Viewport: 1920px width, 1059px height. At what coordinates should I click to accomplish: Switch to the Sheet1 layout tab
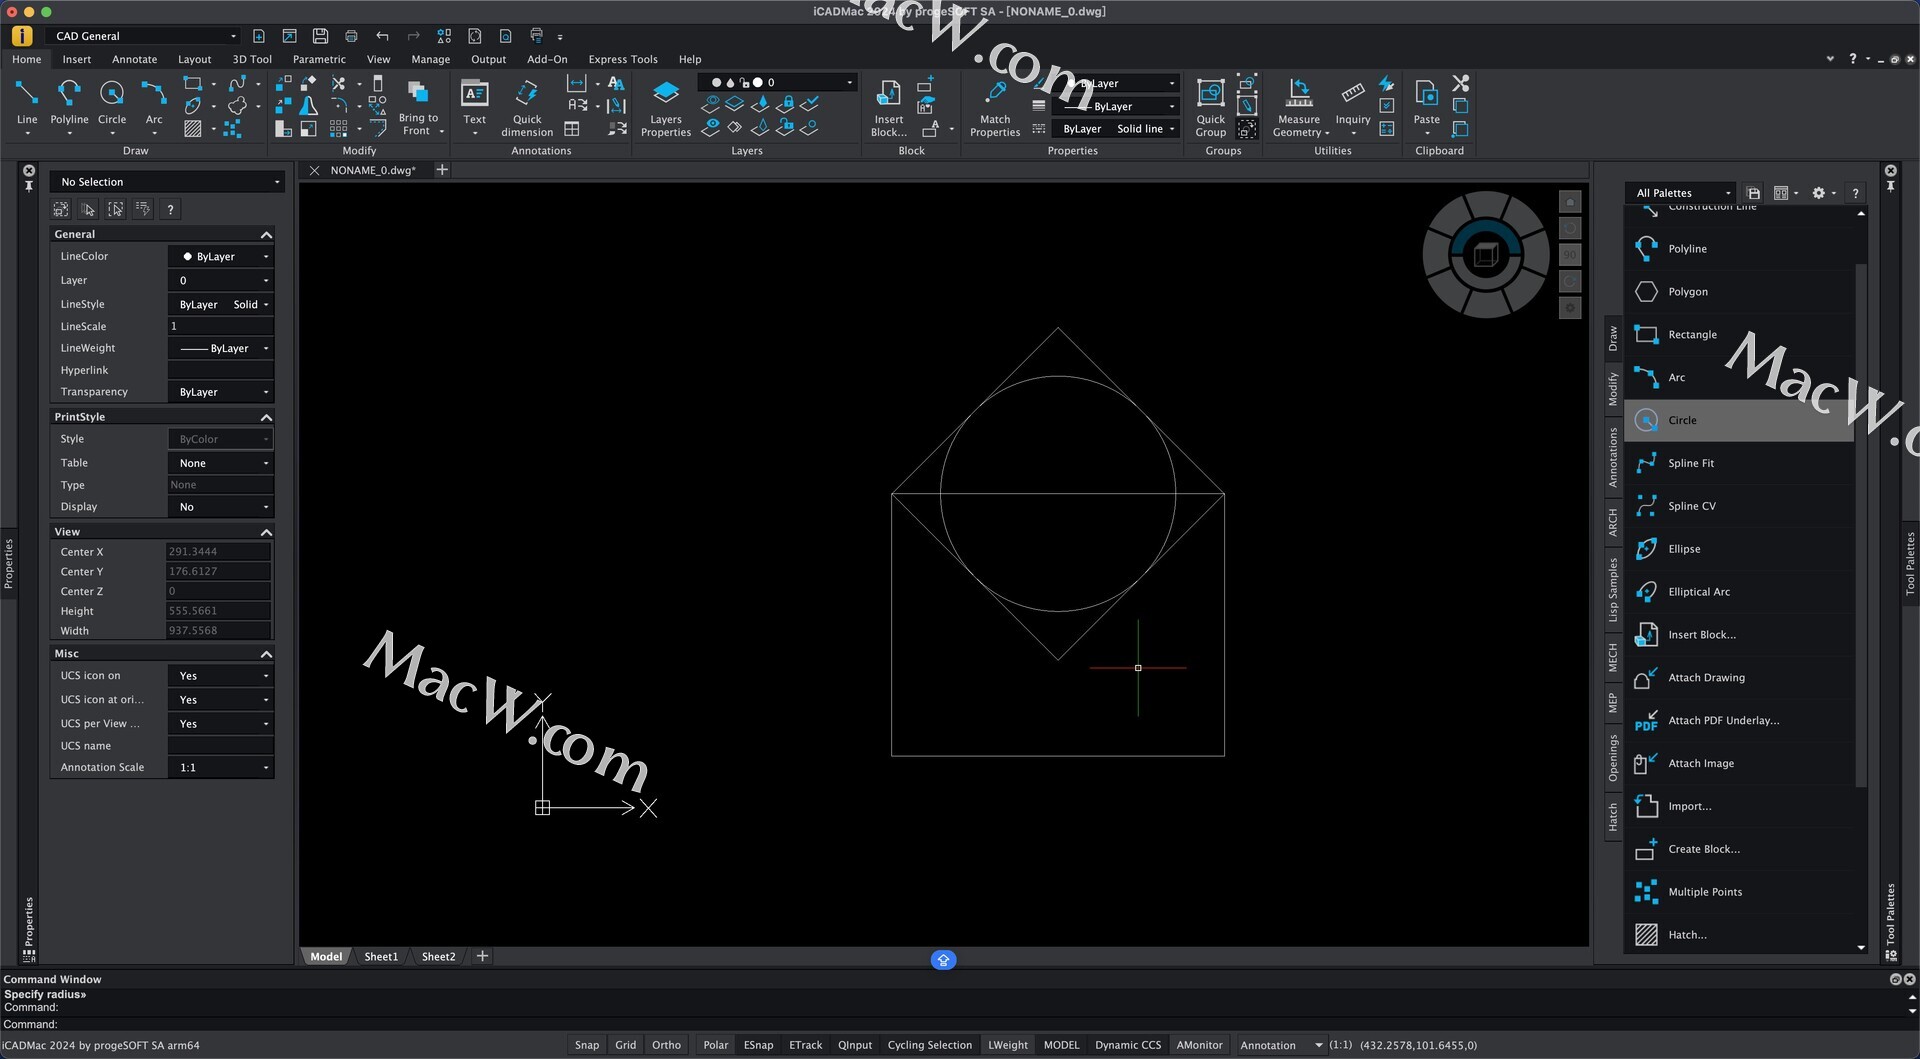[x=381, y=957]
